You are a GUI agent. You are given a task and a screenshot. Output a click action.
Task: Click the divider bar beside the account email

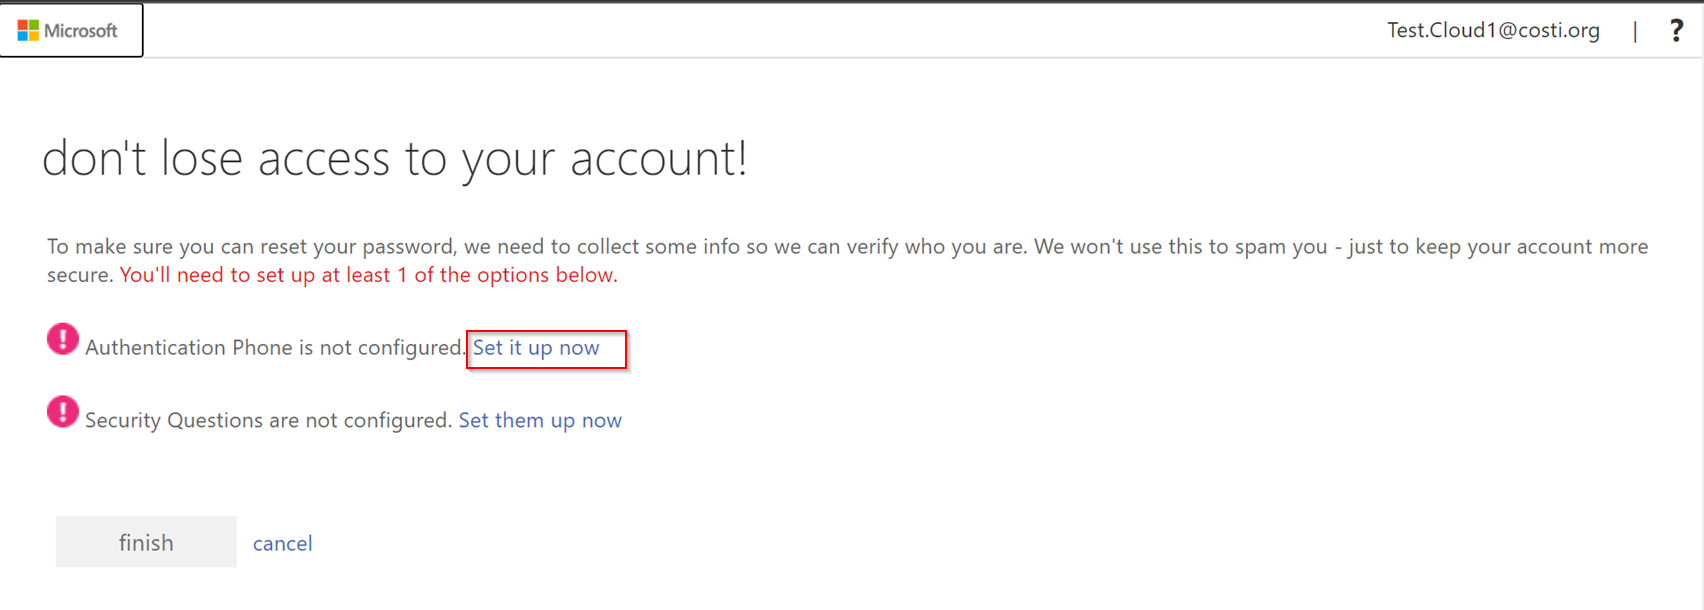coord(1635,31)
